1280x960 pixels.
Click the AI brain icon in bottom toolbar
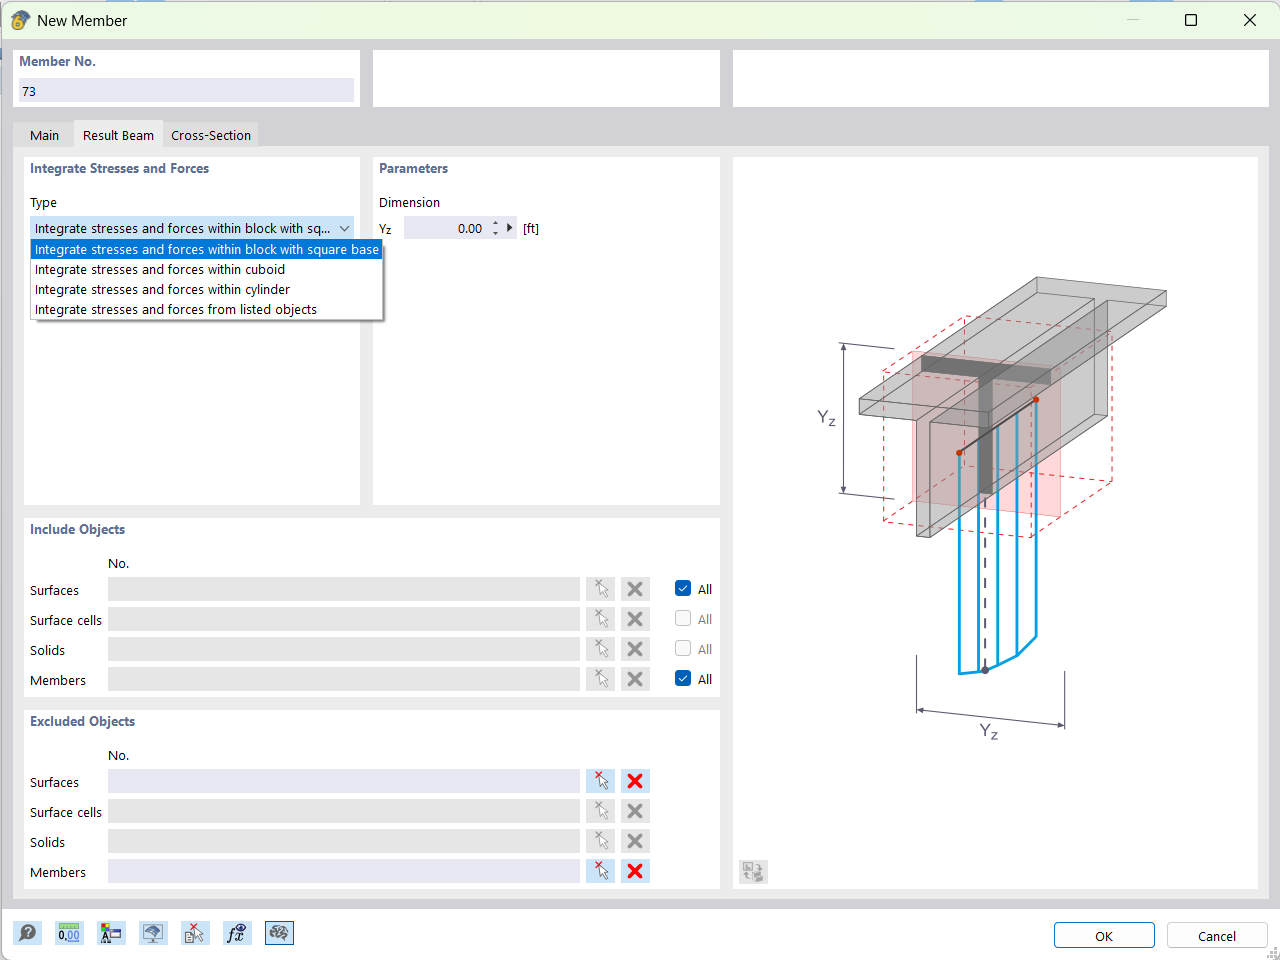coord(279,933)
